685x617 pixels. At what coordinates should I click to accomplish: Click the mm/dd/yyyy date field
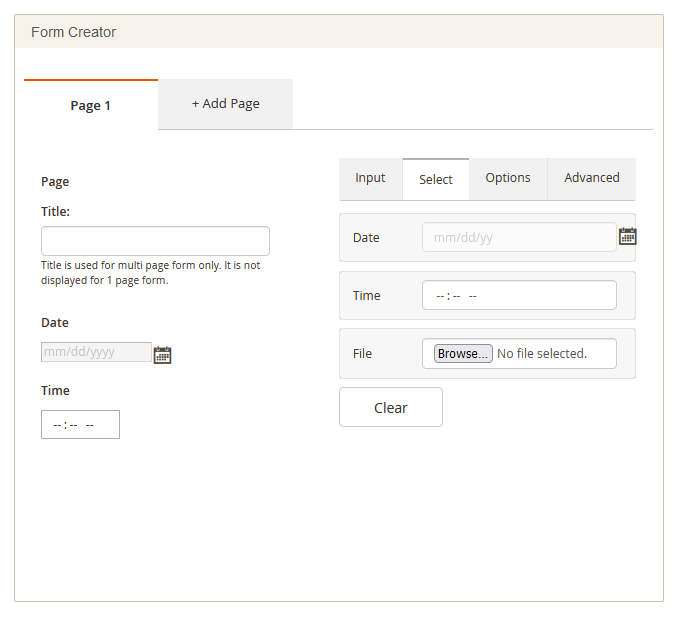pyautogui.click(x=96, y=352)
